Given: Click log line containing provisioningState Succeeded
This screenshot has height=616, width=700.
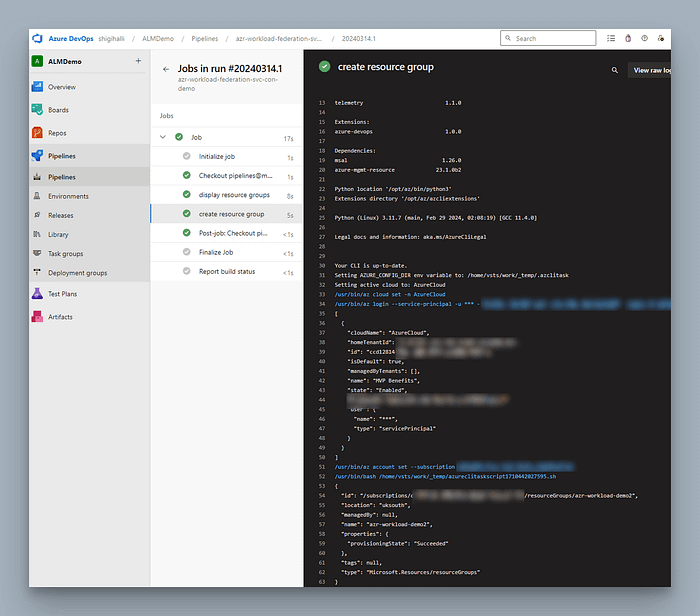Looking at the screenshot, I should [398, 544].
